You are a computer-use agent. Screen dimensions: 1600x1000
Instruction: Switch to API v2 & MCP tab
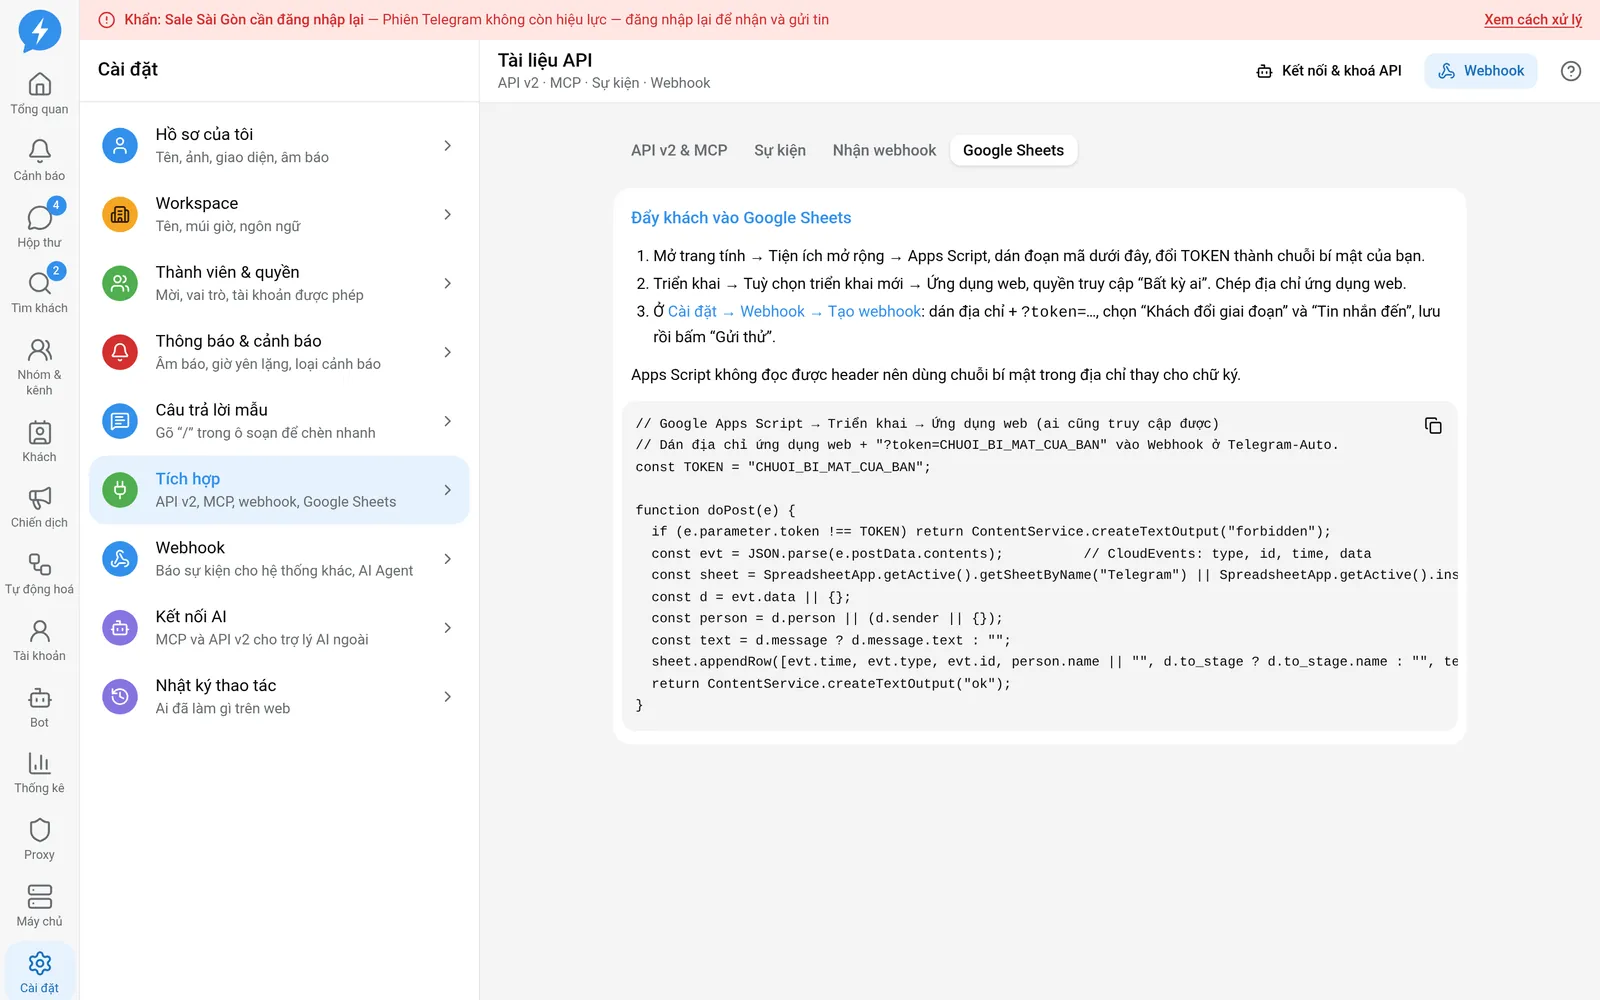(x=679, y=150)
